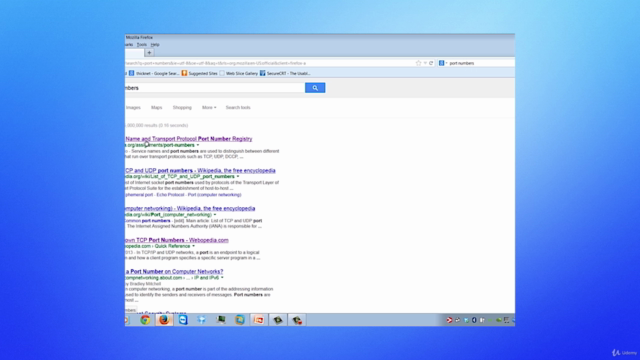640x360 pixels.
Task: Switch to Shopping results tab
Action: (182, 107)
